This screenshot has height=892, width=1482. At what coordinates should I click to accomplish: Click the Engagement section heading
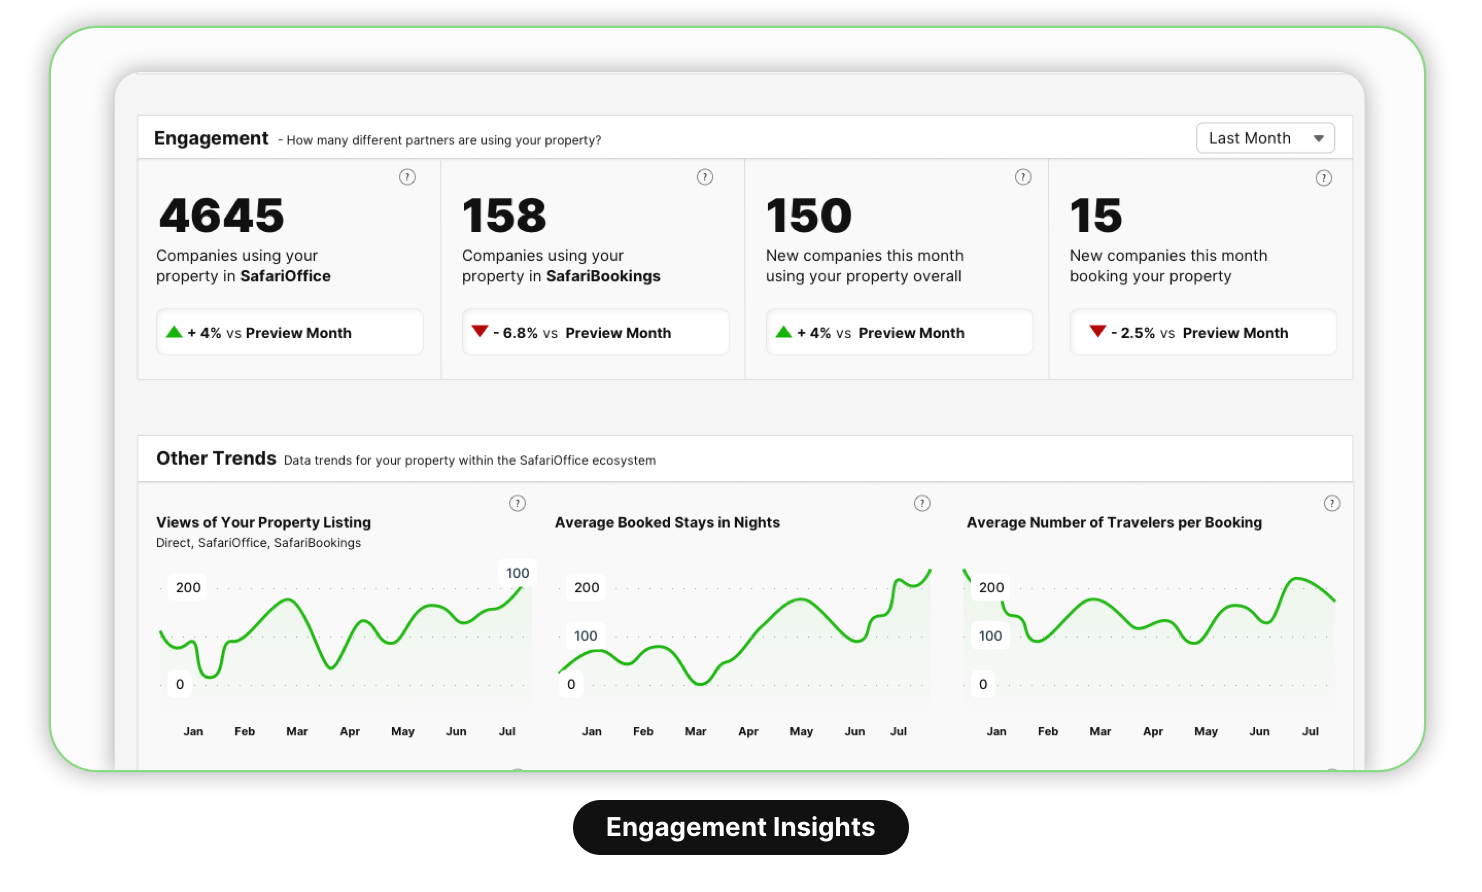coord(211,138)
